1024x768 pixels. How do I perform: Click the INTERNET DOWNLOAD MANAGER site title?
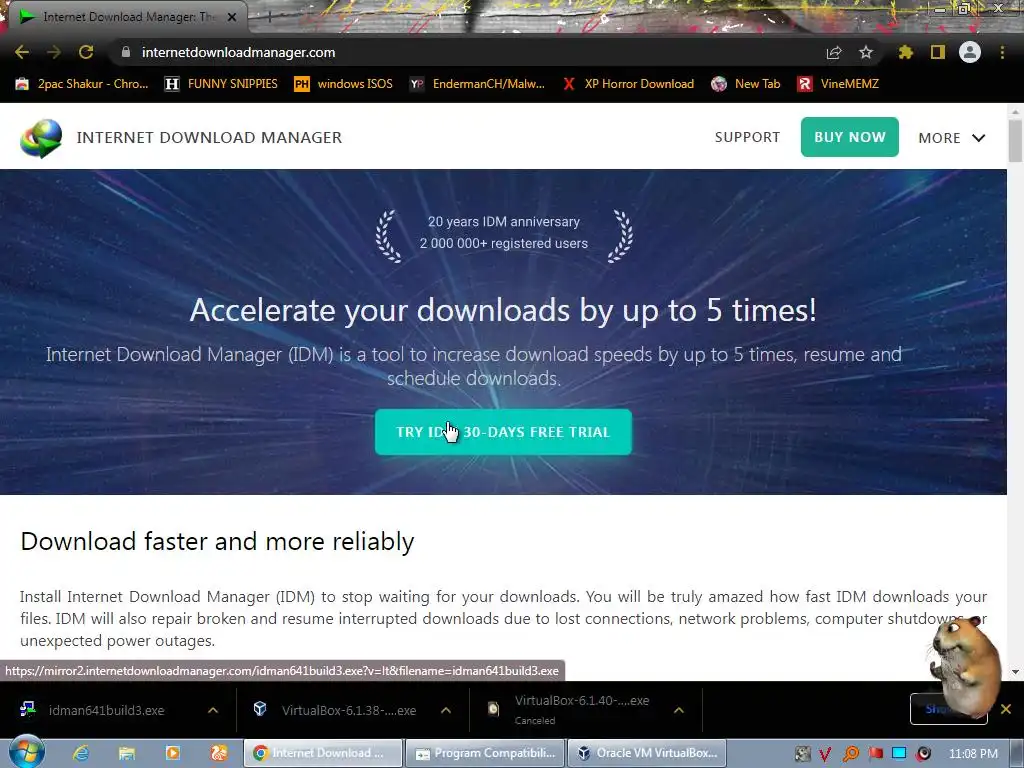pyautogui.click(x=209, y=137)
